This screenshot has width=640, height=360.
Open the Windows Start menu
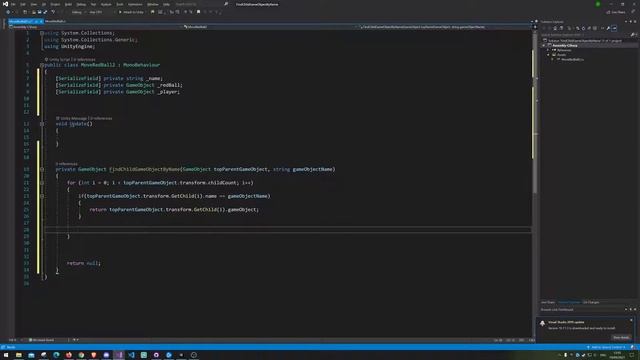[6, 355]
